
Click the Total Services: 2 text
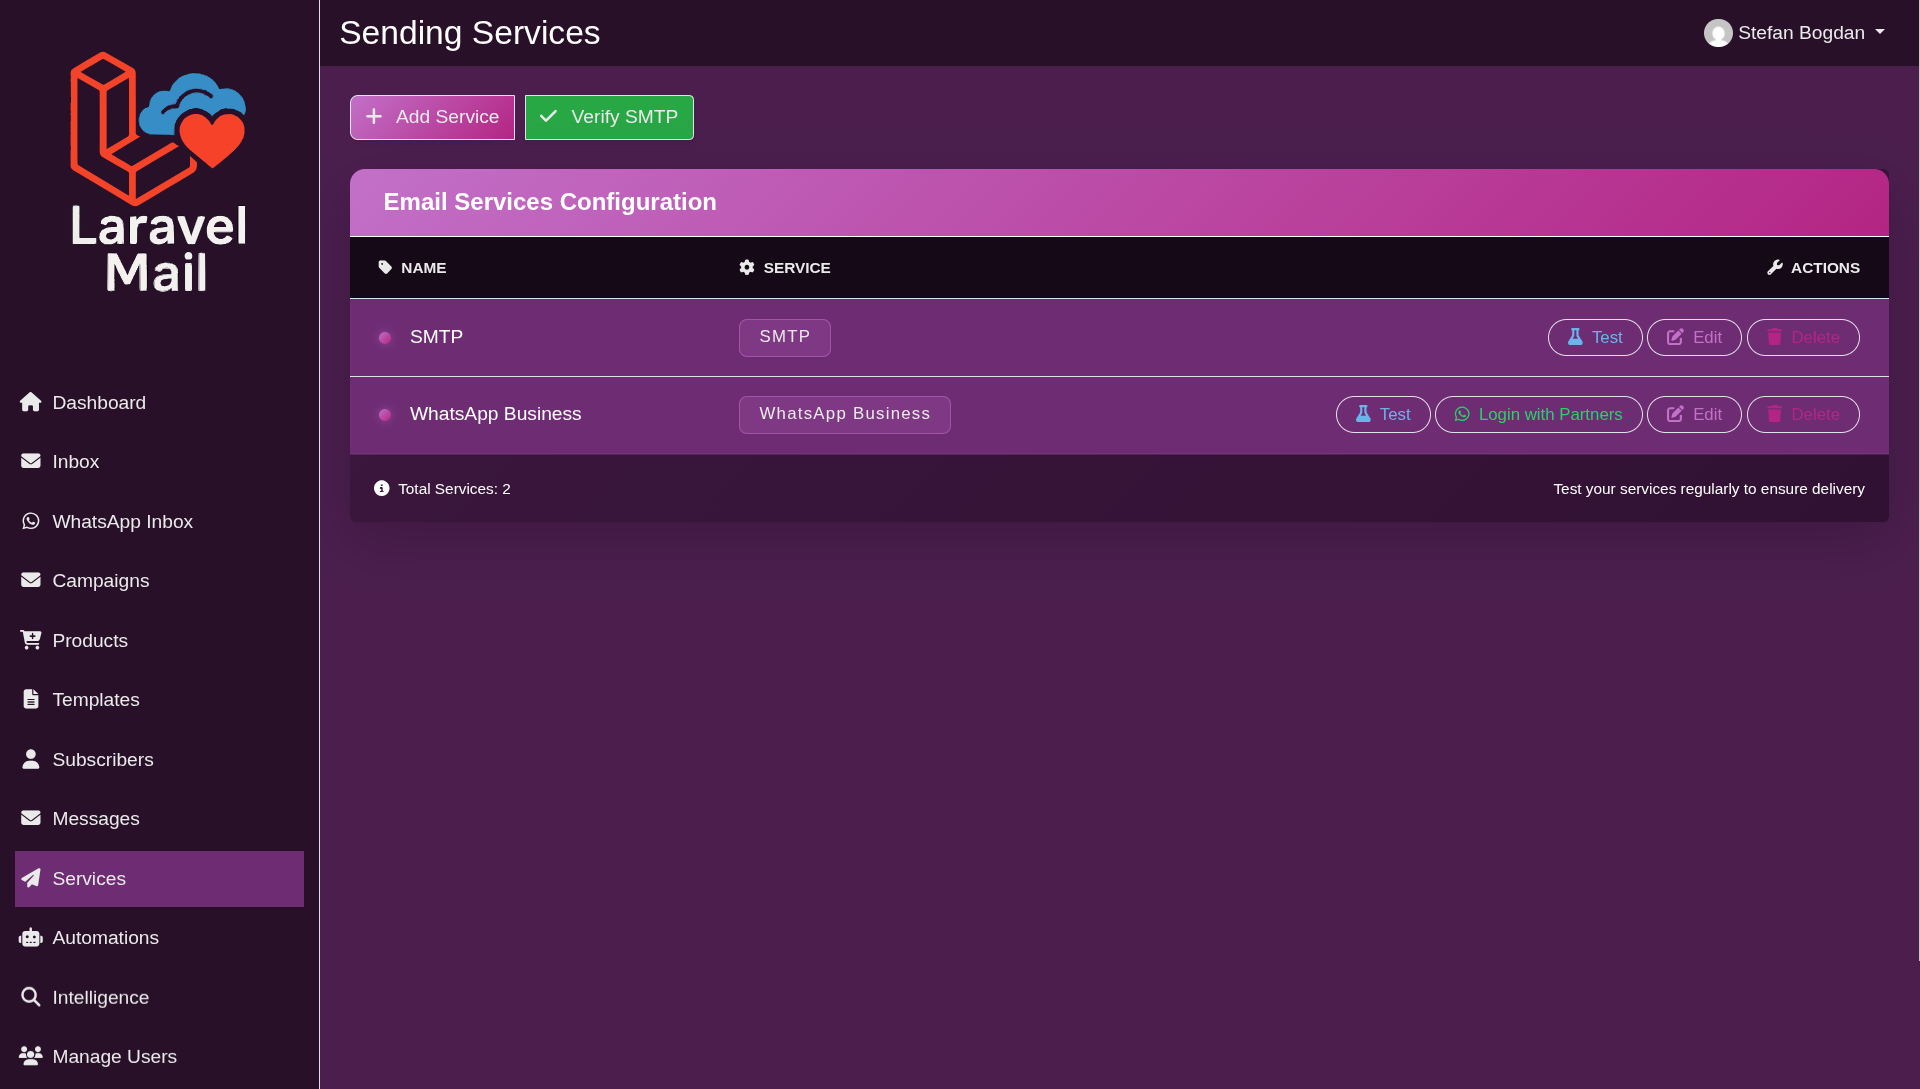point(454,489)
